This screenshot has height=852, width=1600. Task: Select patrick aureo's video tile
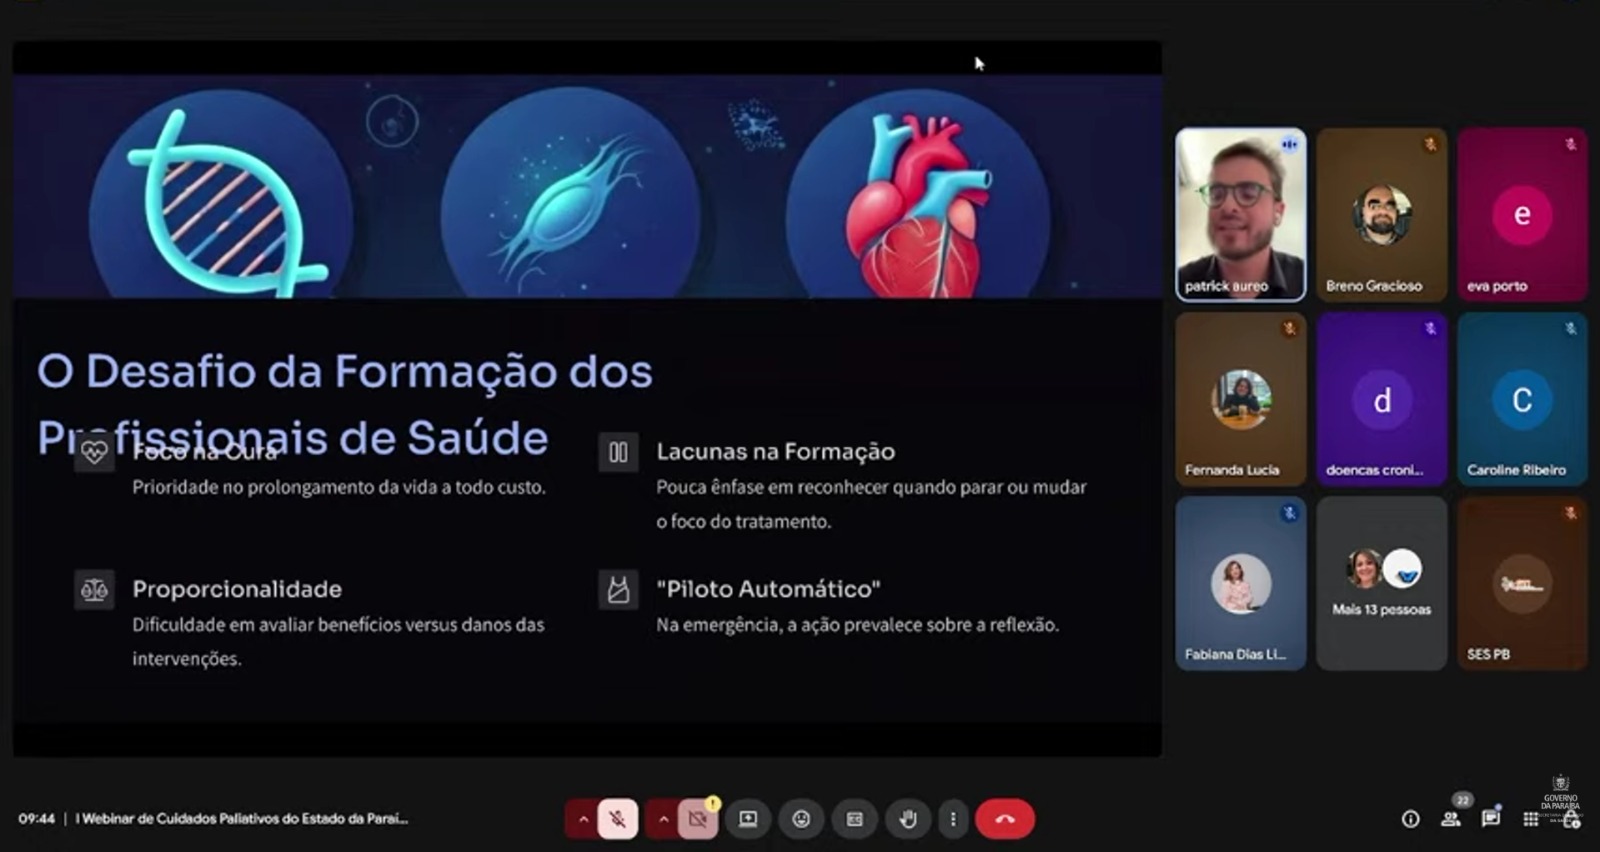coord(1240,214)
